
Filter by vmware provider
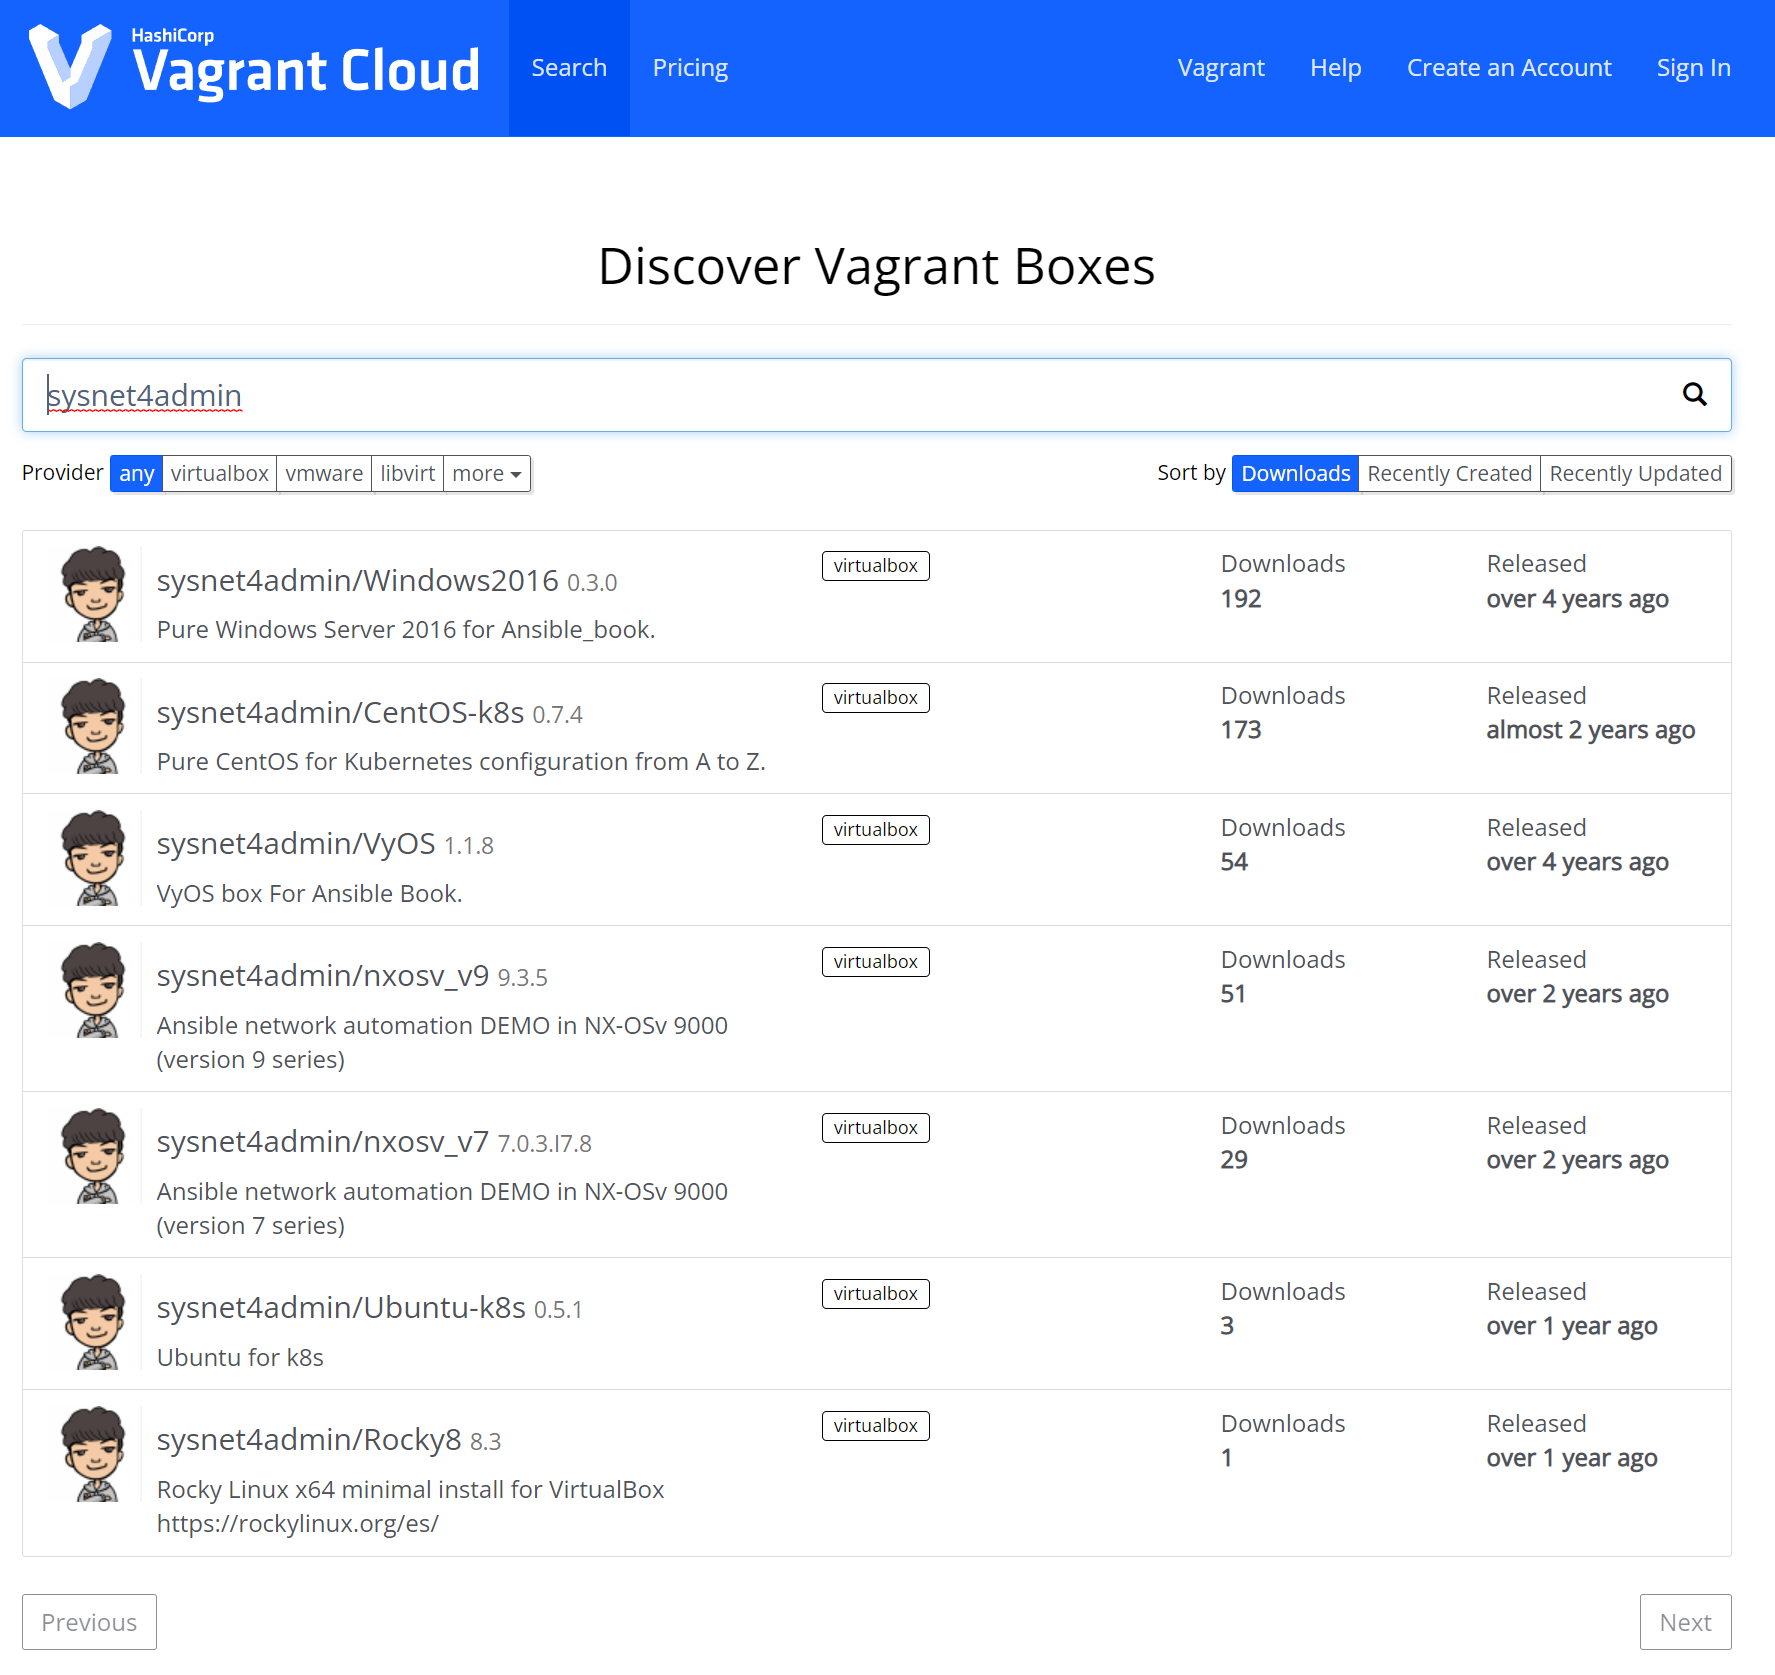tap(324, 473)
